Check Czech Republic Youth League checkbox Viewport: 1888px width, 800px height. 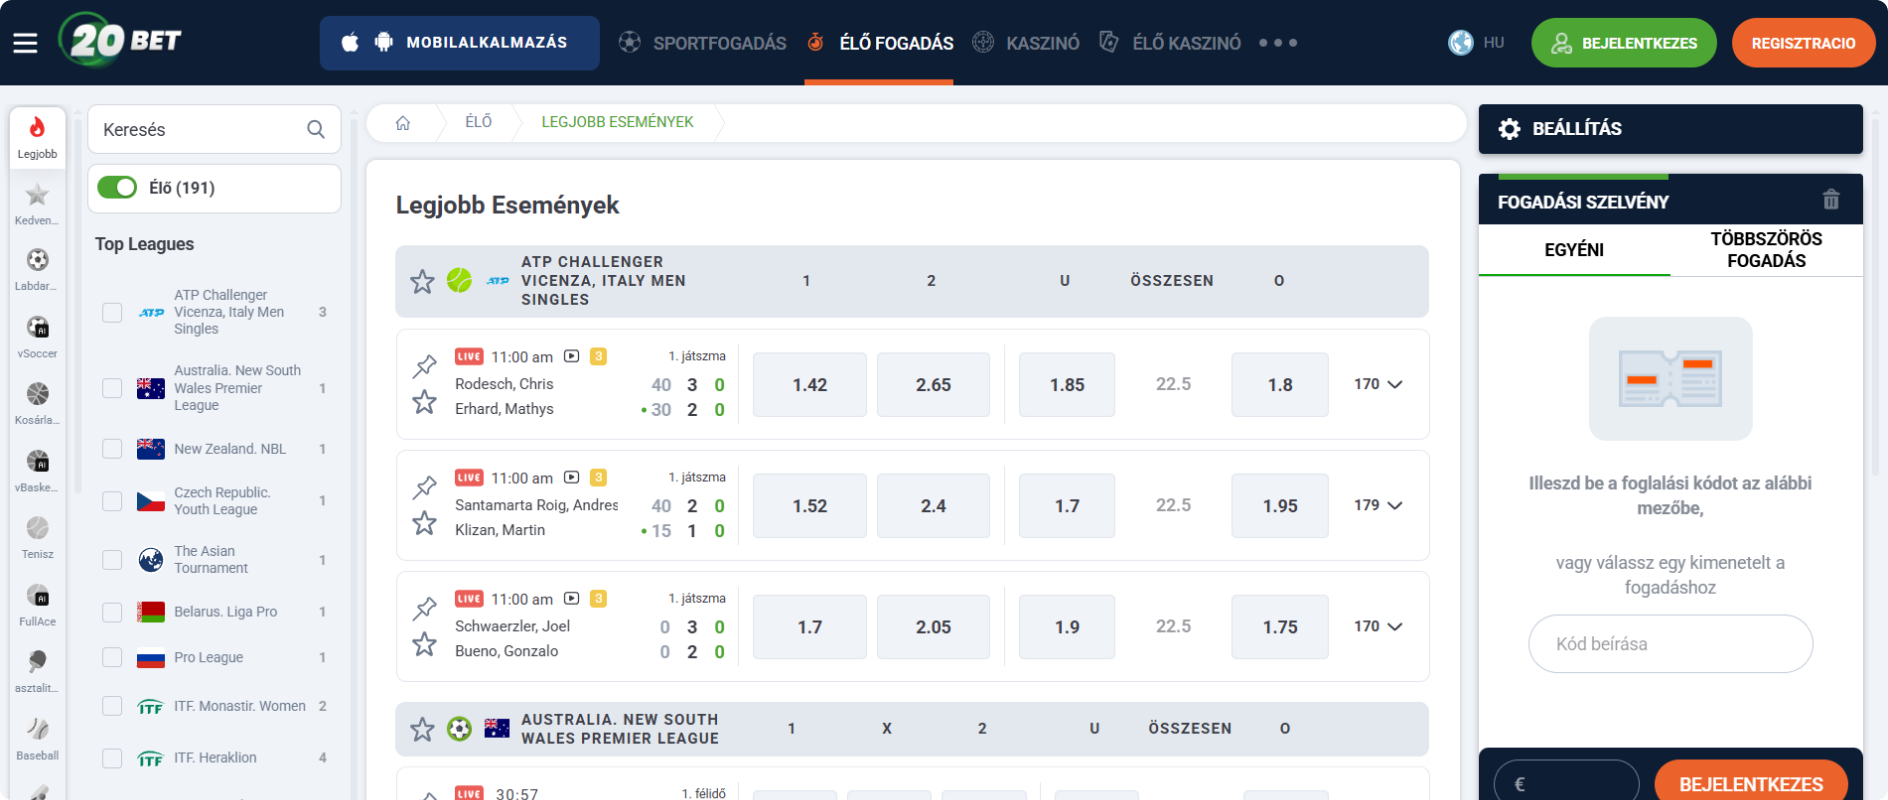coord(112,501)
